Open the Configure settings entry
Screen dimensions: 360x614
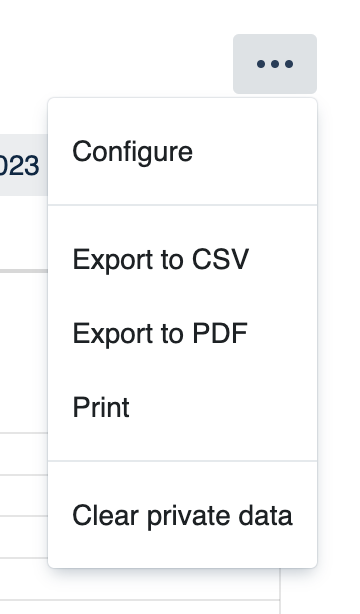[x=182, y=152]
